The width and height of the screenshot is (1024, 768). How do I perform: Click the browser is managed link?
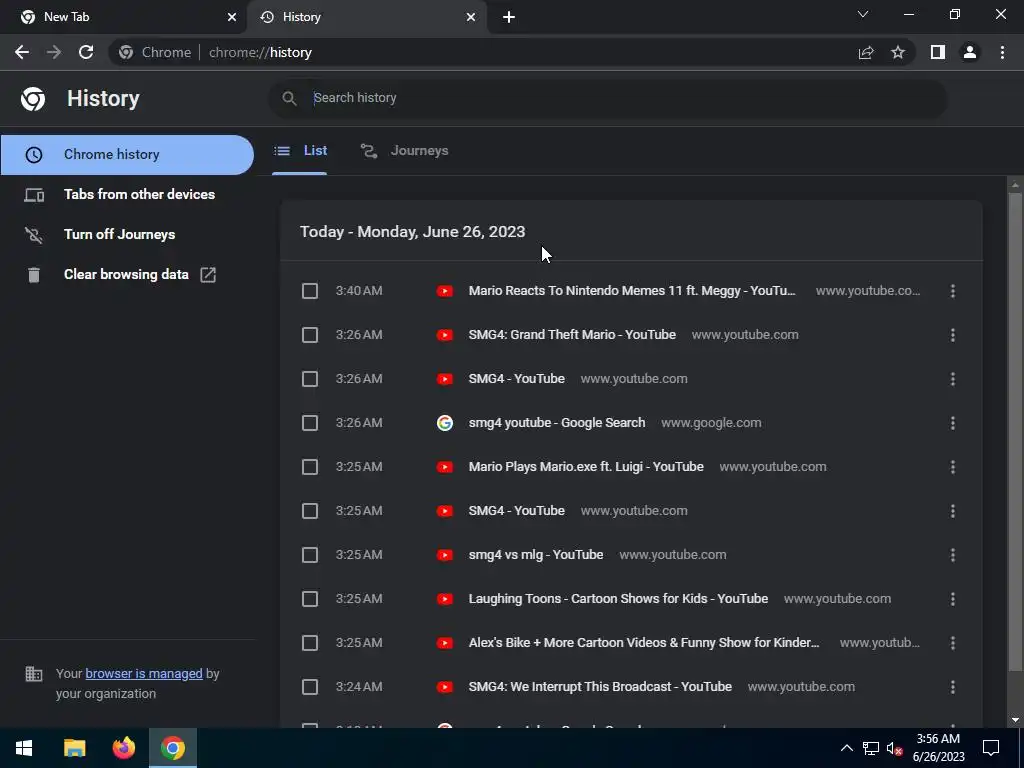point(144,673)
